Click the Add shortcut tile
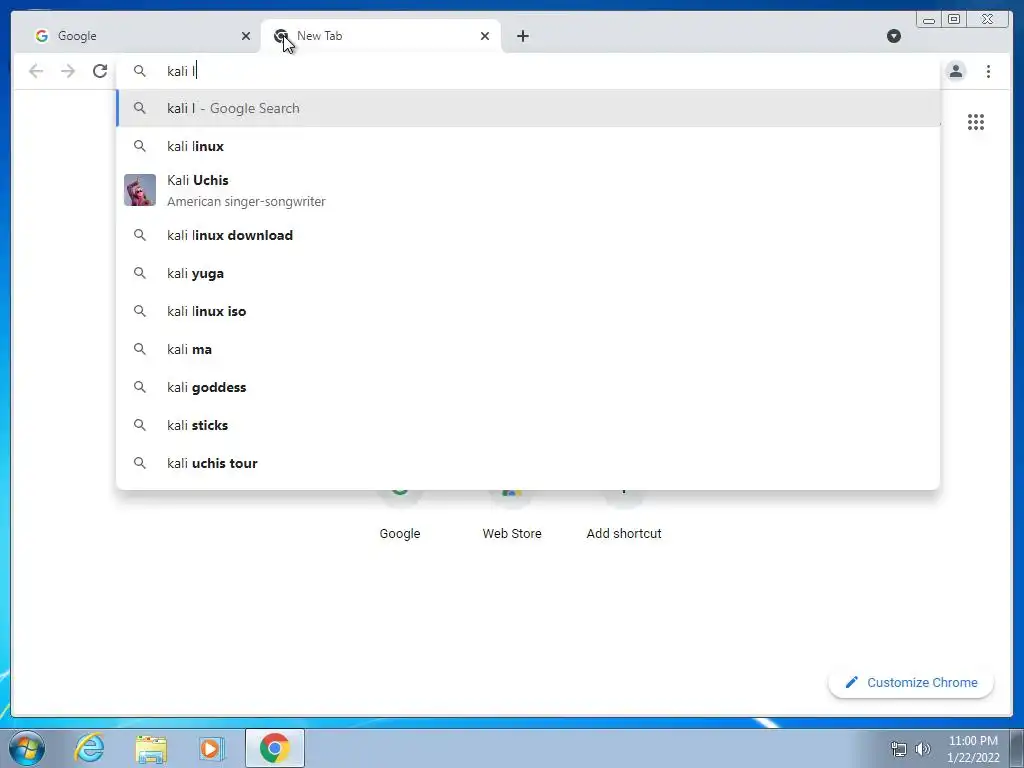 pos(624,516)
